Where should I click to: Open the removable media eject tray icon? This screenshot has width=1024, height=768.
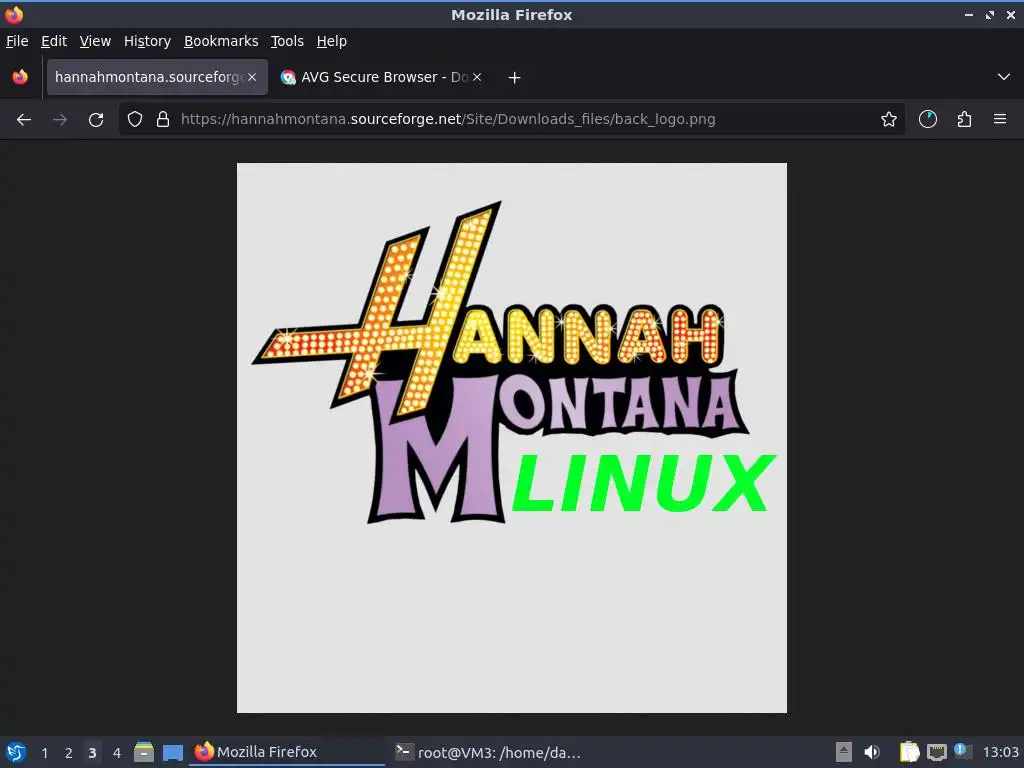tap(844, 752)
